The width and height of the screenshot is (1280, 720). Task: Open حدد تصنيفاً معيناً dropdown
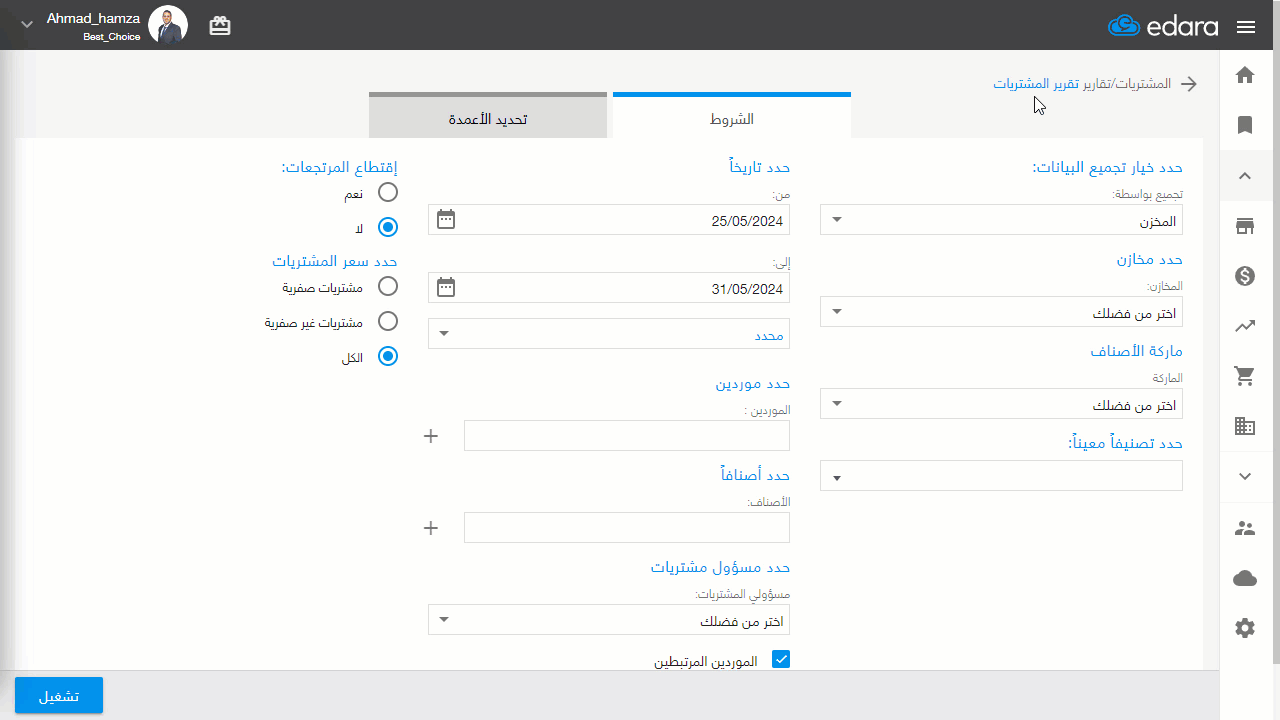1001,476
